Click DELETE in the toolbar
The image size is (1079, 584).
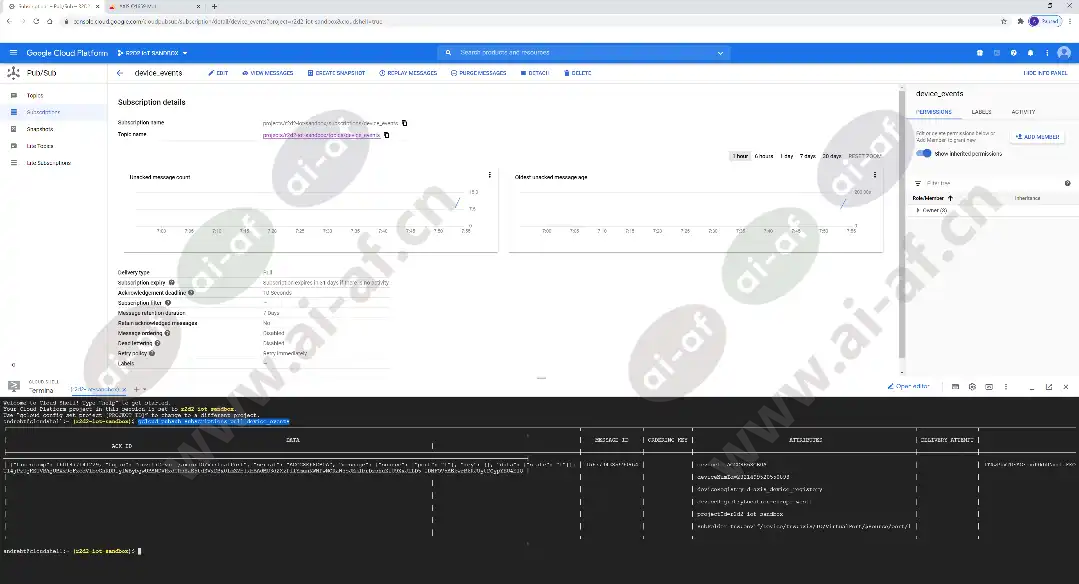pos(577,73)
